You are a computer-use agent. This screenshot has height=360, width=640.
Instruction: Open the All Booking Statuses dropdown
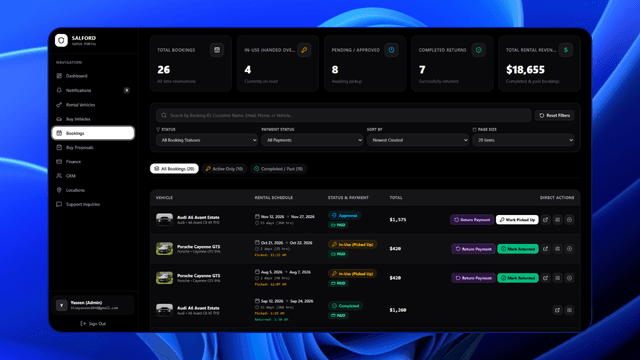207,140
